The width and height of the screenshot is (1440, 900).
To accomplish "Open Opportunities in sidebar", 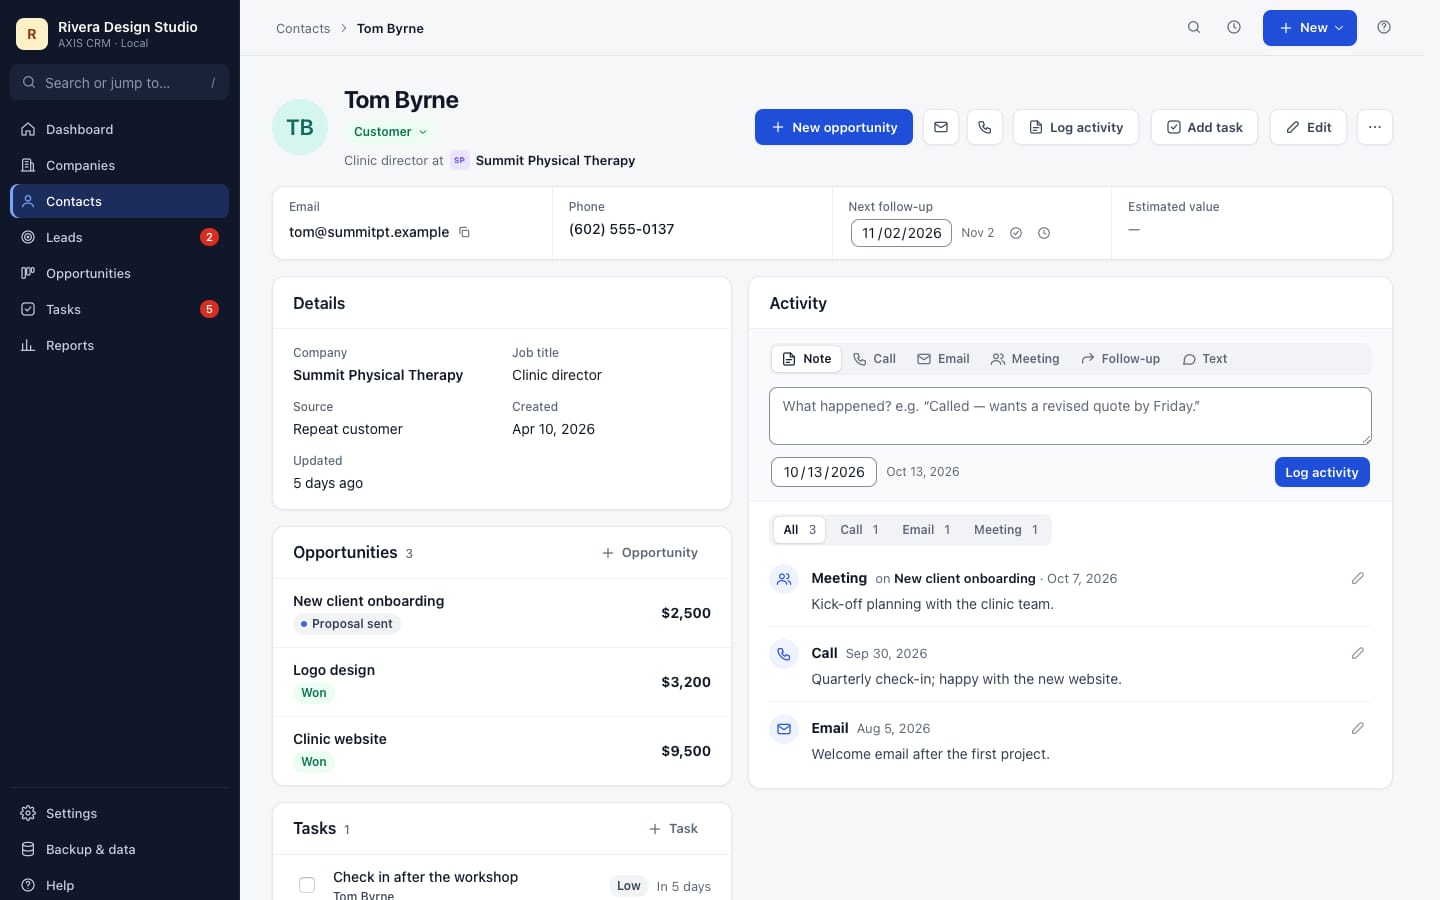I will (119, 273).
